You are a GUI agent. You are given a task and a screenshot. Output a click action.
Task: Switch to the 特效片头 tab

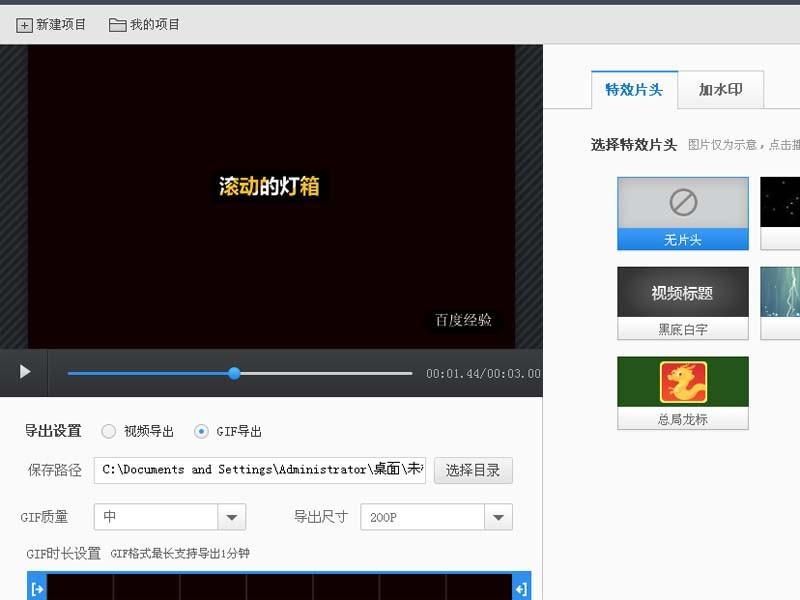(x=632, y=89)
